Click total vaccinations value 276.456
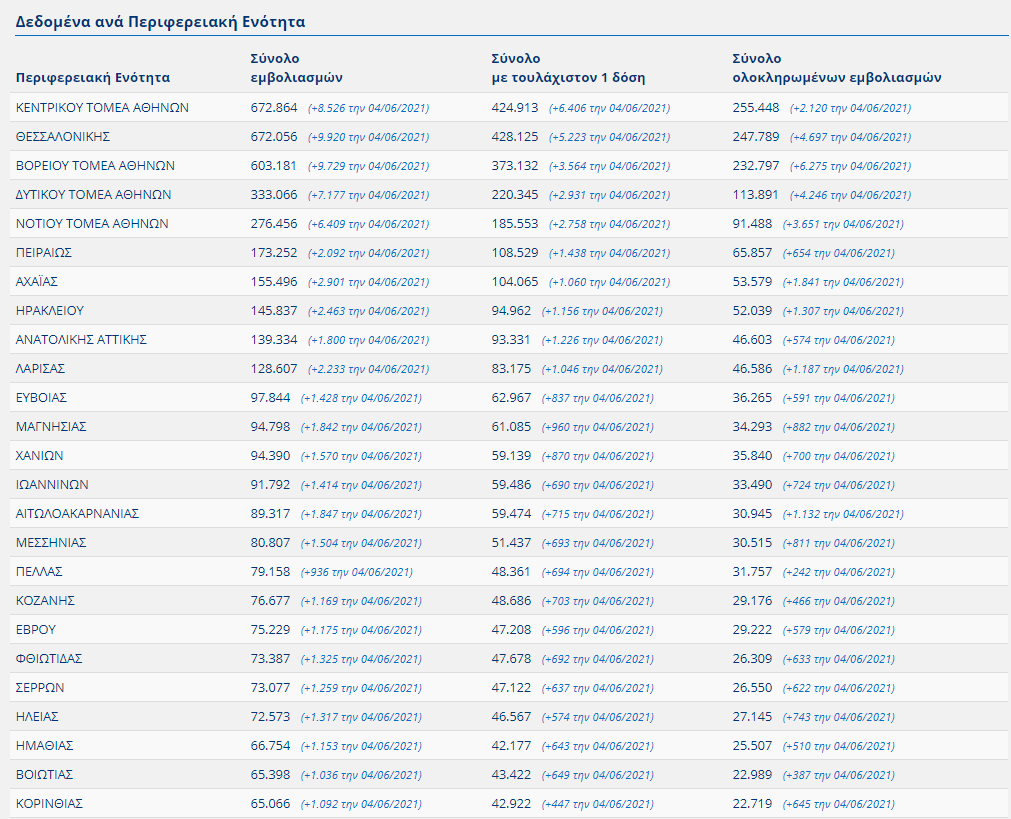The height and width of the screenshot is (819, 1011). (x=274, y=224)
